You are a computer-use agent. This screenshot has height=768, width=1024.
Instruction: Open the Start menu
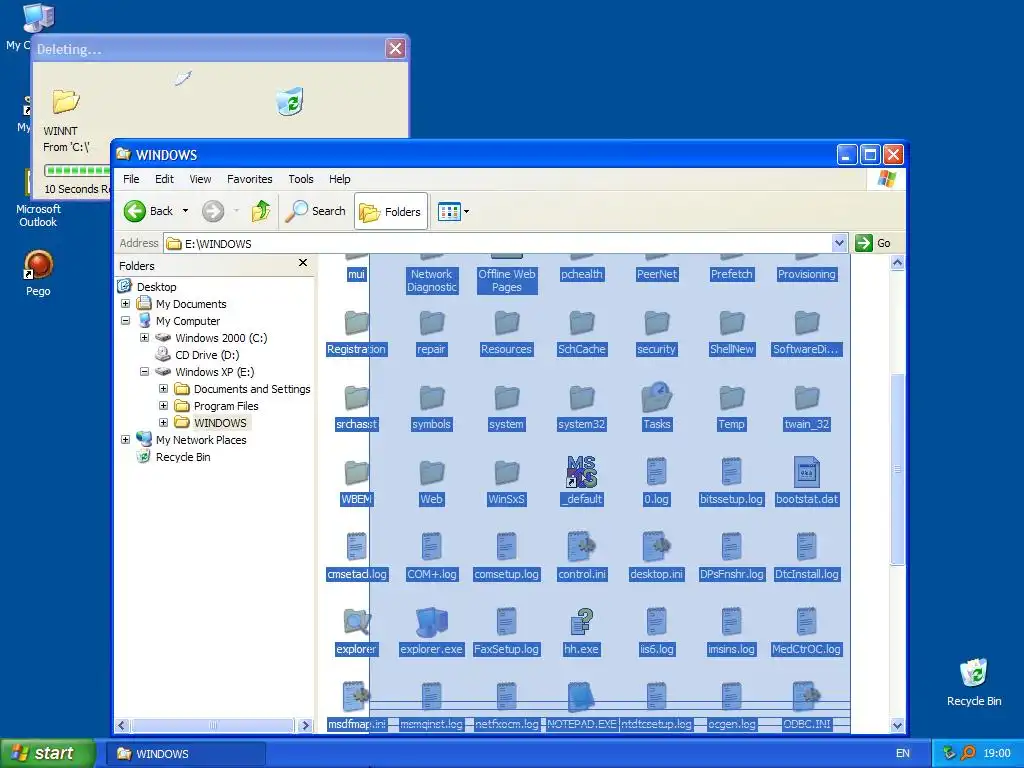tap(47, 753)
